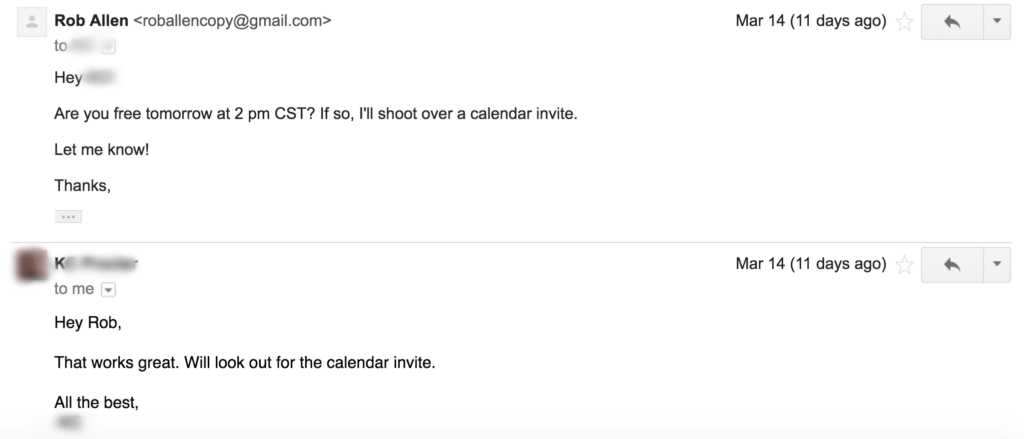The width and height of the screenshot is (1024, 439).
Task: Show details arrow next to "to me"
Action: pos(109,290)
